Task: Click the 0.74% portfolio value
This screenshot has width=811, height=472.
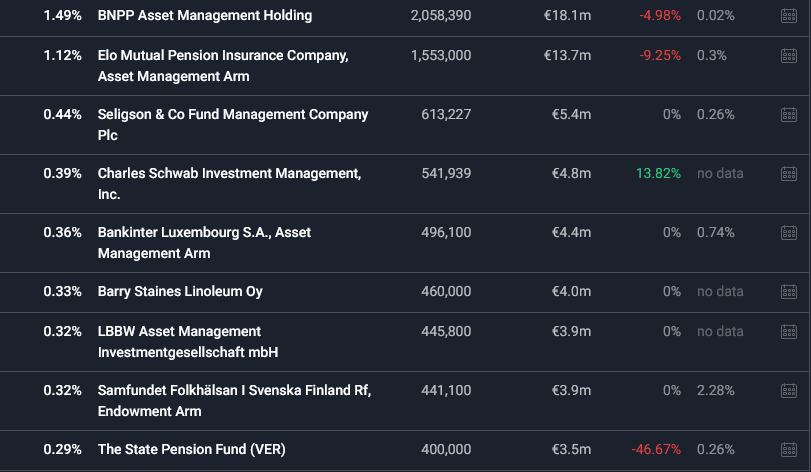Action: coord(716,232)
